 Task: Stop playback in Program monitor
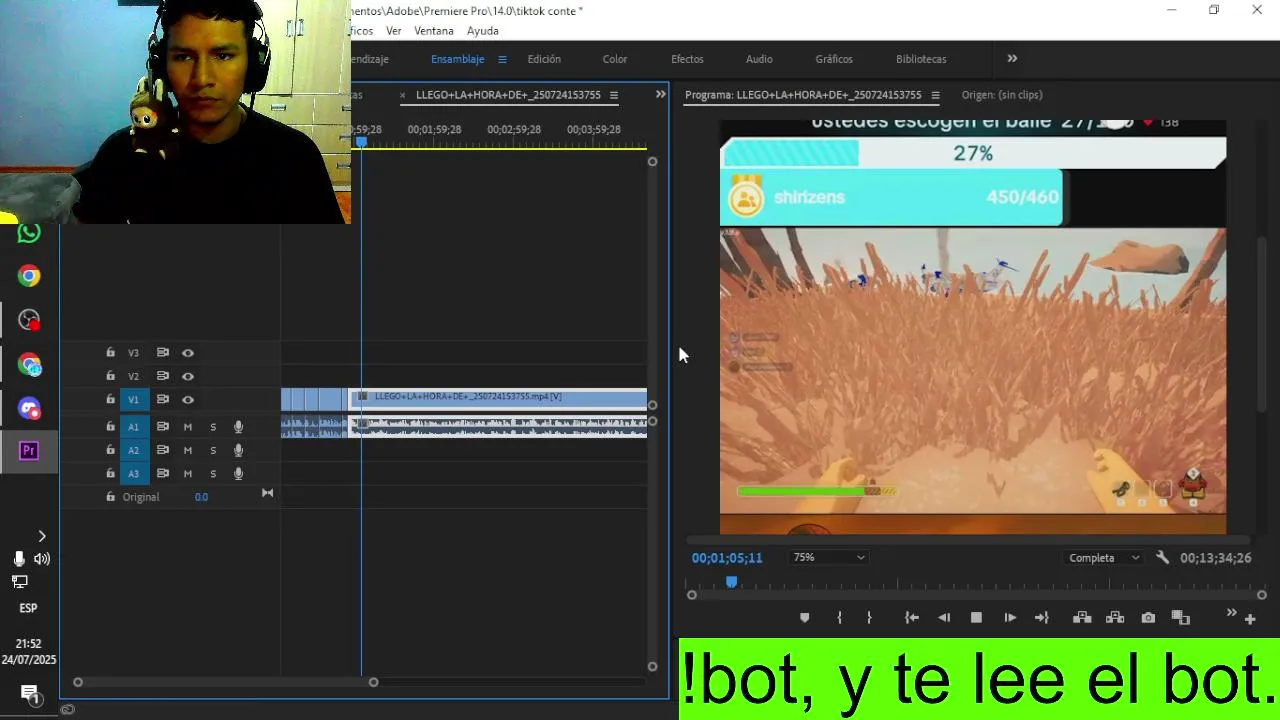977,618
